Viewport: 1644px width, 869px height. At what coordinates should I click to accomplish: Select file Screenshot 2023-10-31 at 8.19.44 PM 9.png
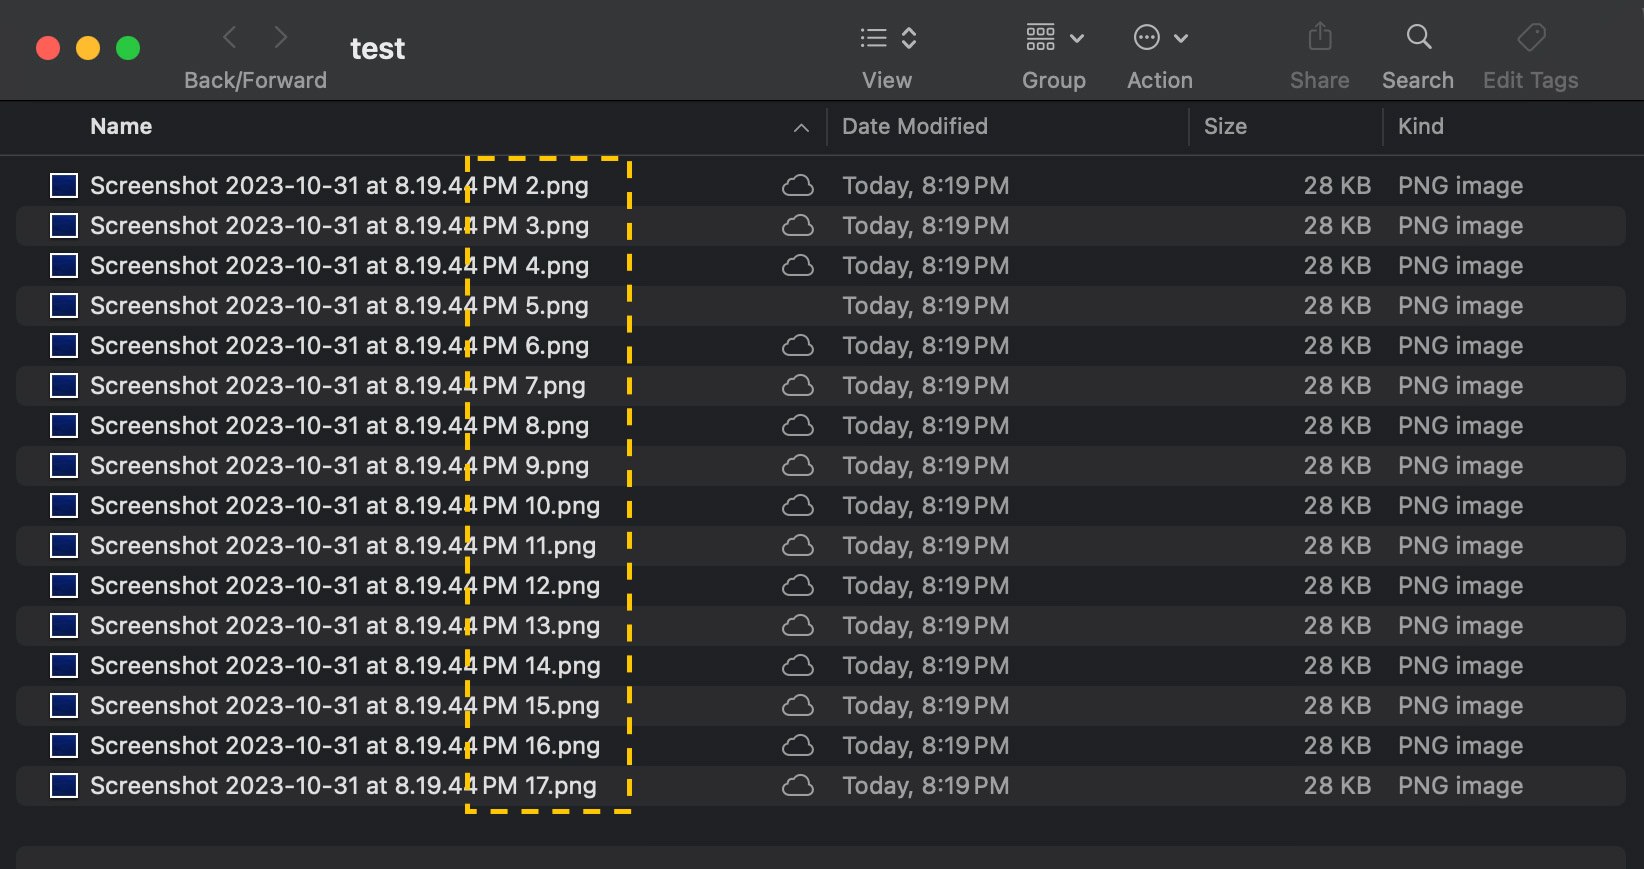(x=339, y=466)
